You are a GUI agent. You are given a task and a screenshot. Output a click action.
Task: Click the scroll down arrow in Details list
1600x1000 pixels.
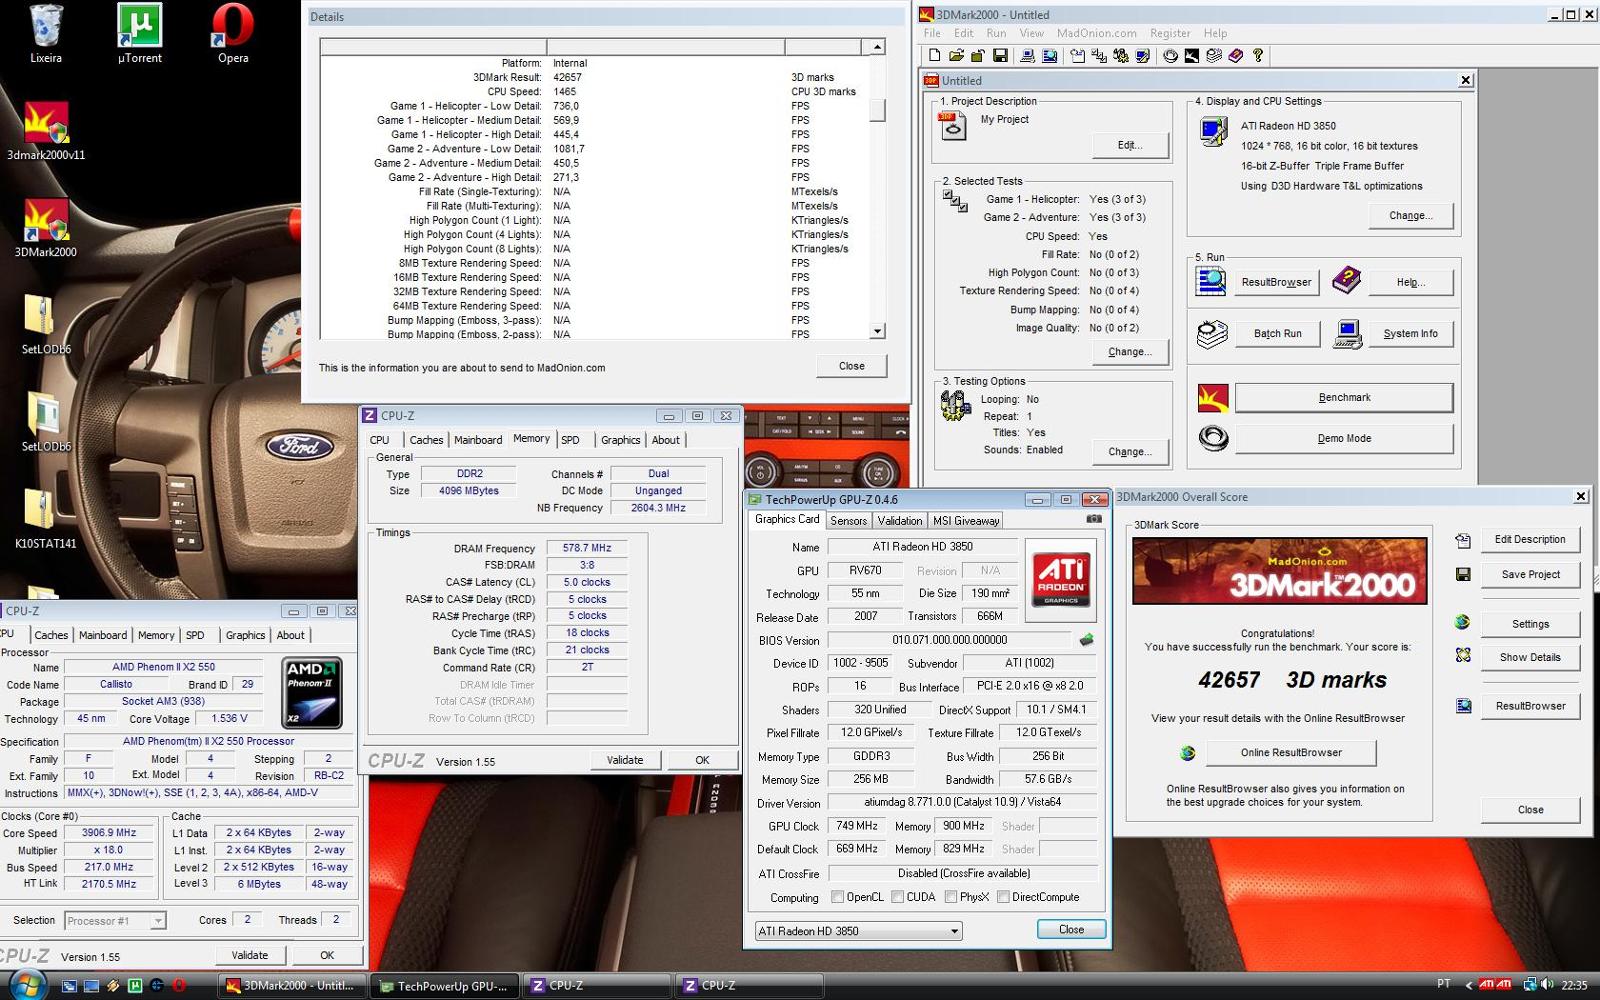click(x=877, y=331)
